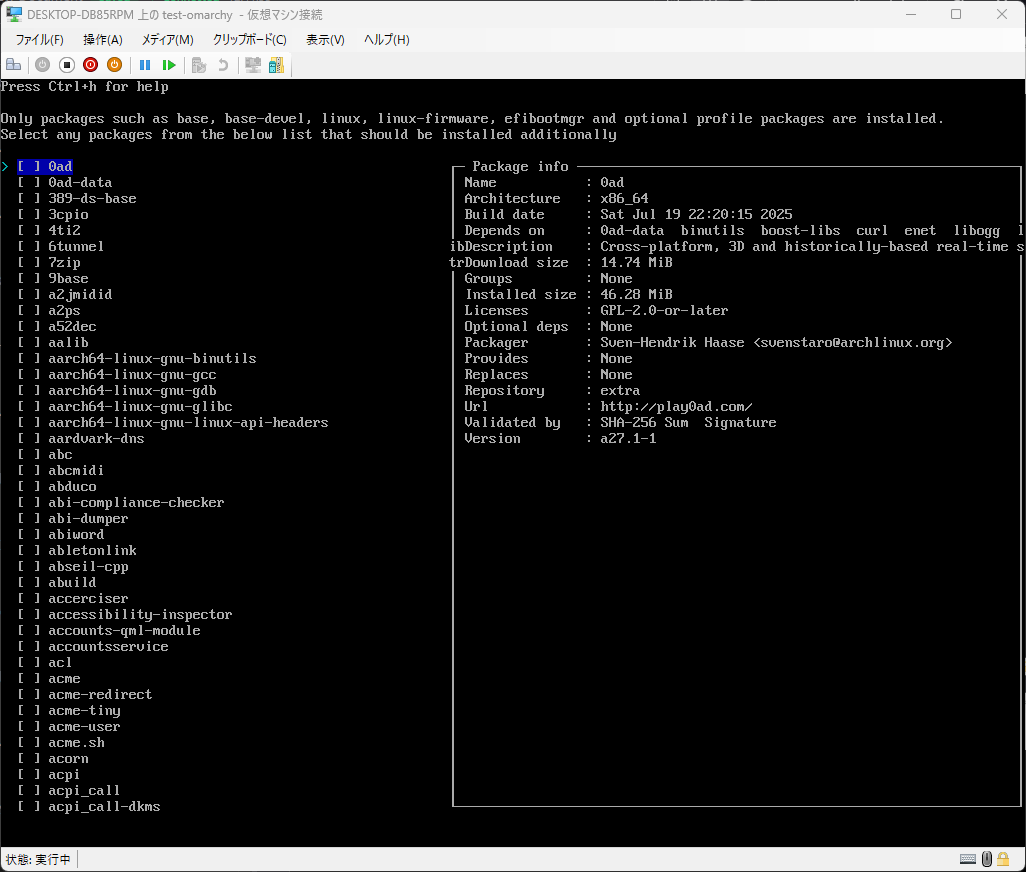
Task: Select the abduco list entry
Action: [x=72, y=487]
